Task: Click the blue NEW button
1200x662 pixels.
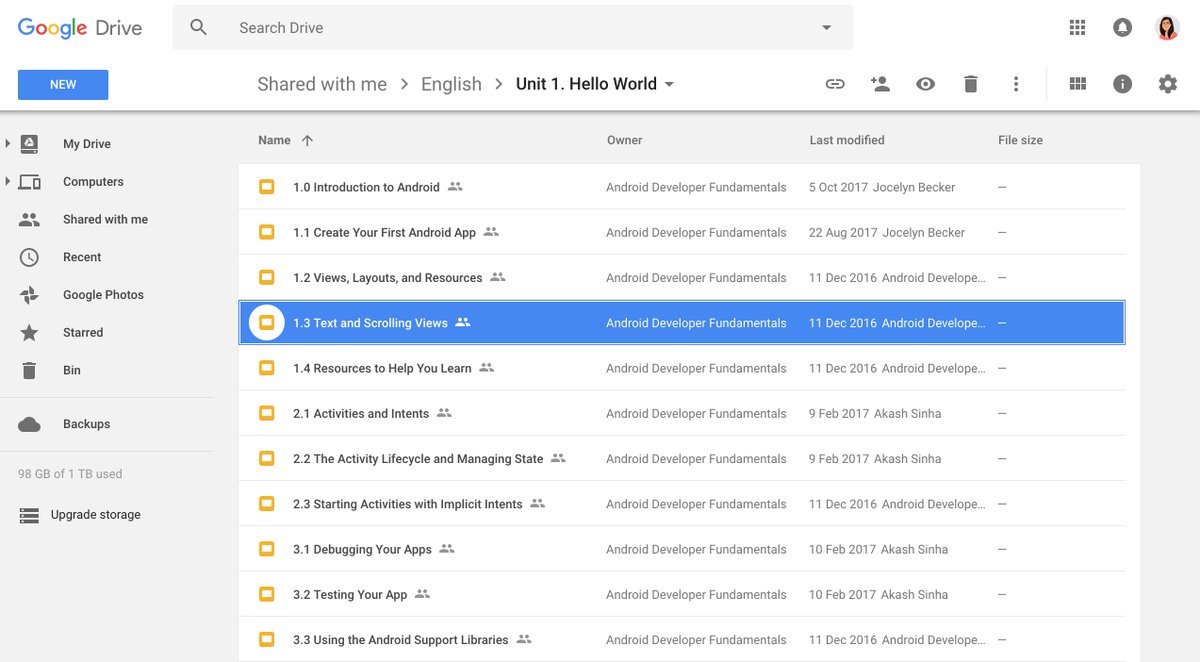Action: point(63,85)
